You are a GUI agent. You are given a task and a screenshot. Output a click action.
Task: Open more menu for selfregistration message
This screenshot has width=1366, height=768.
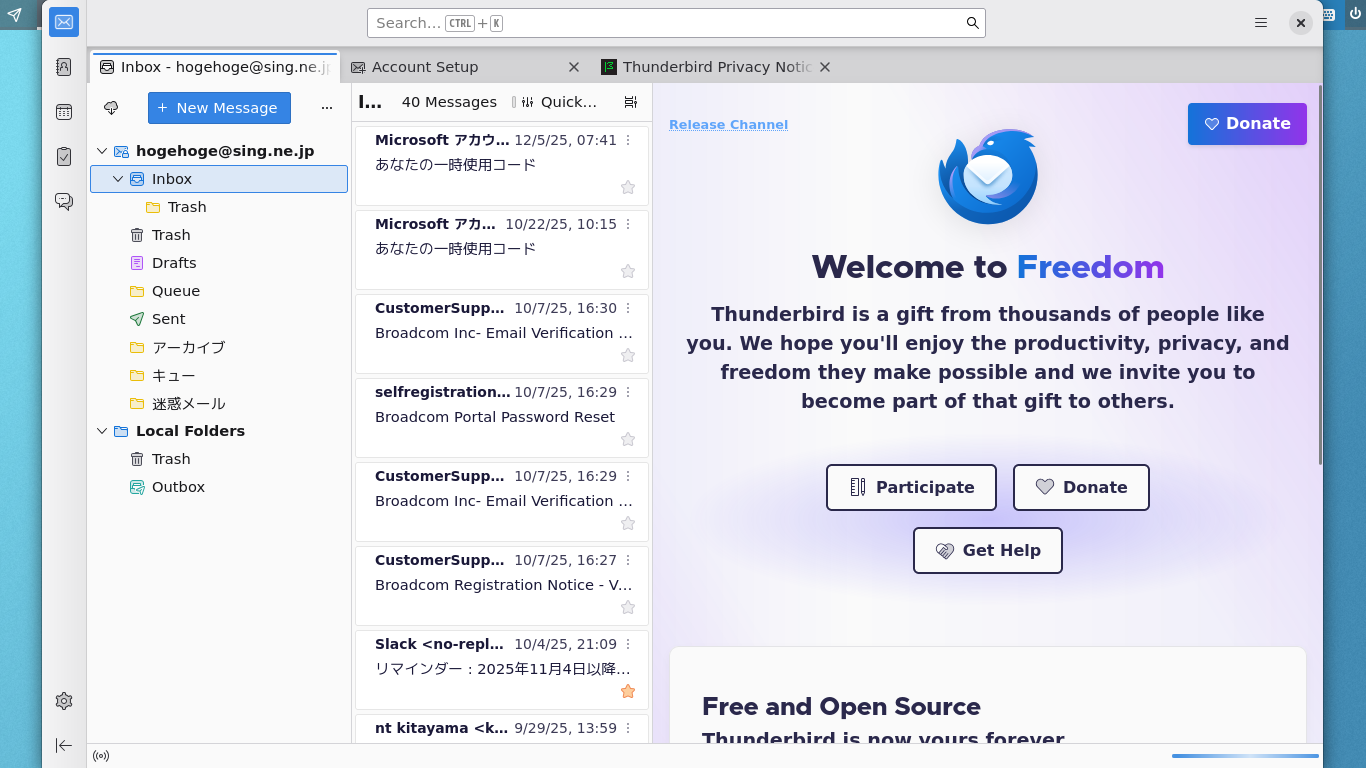[628, 392]
